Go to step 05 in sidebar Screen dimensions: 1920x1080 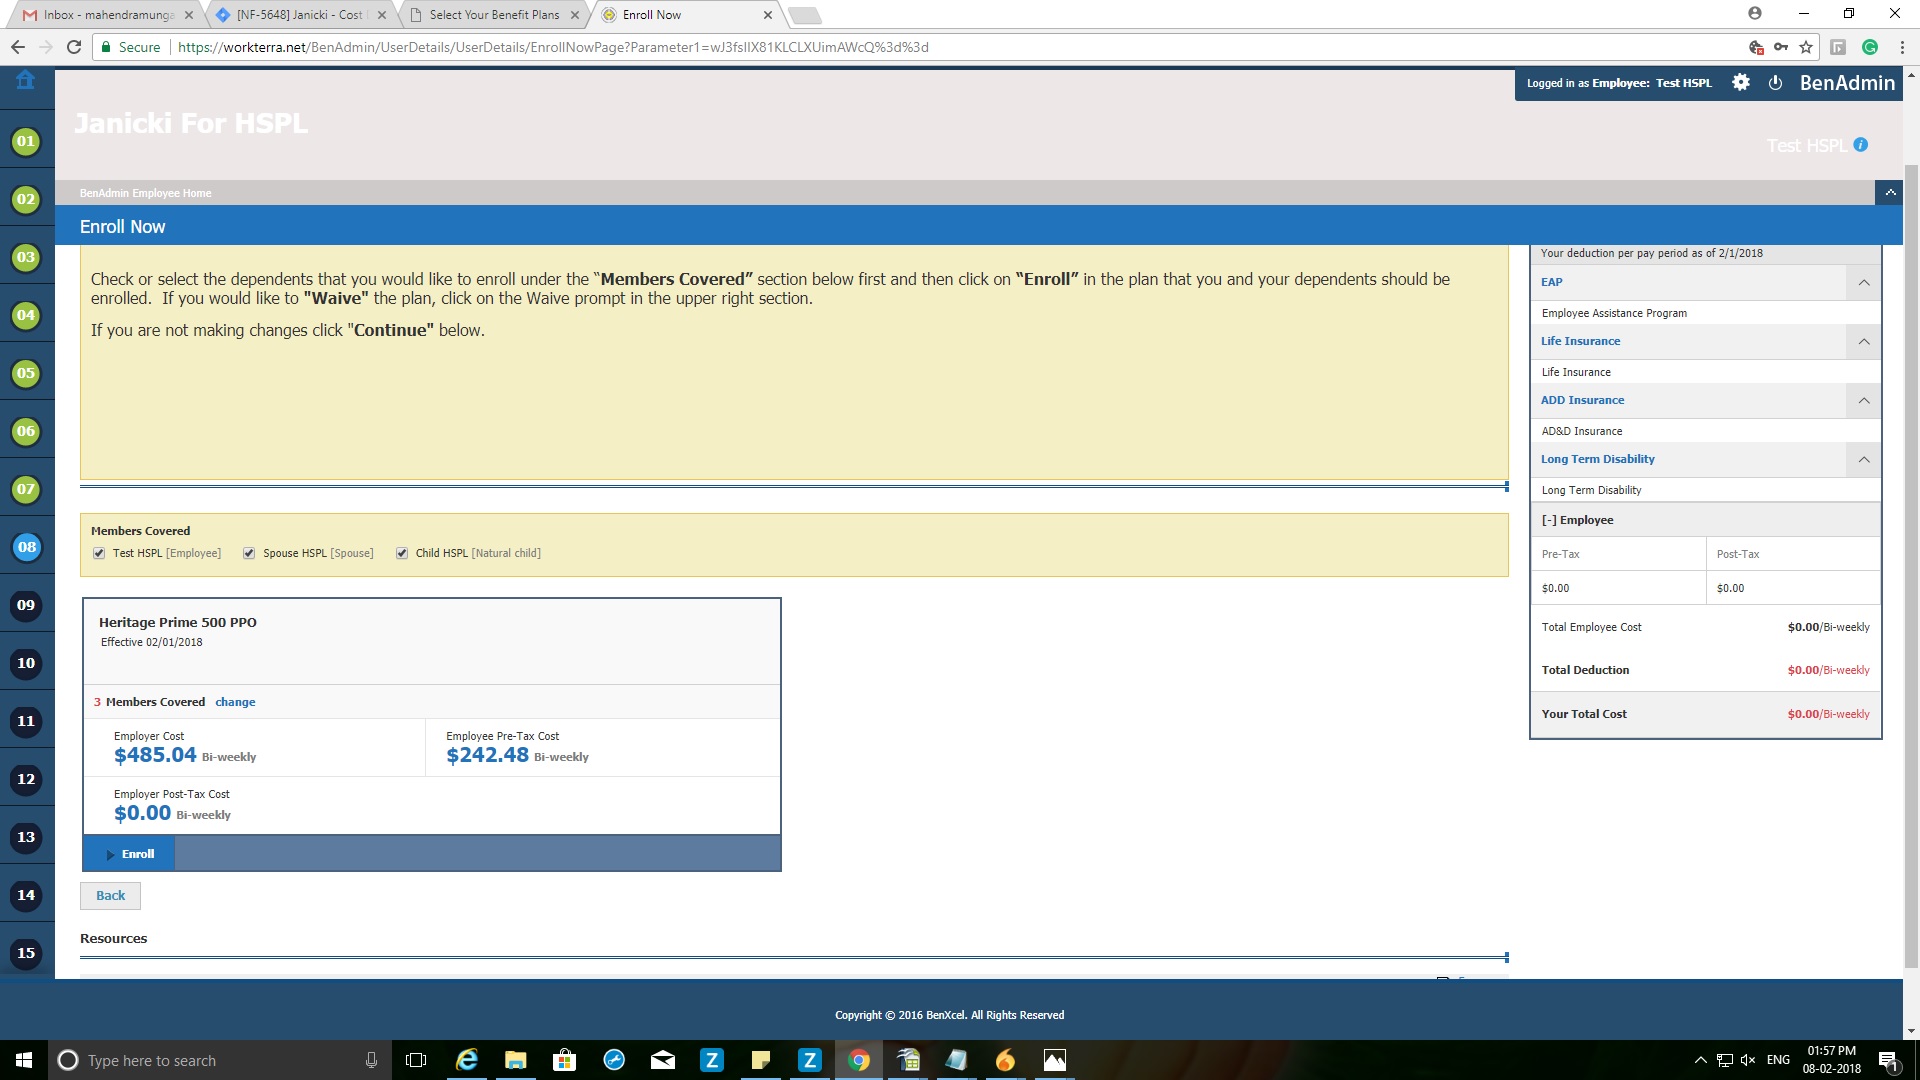tap(26, 373)
